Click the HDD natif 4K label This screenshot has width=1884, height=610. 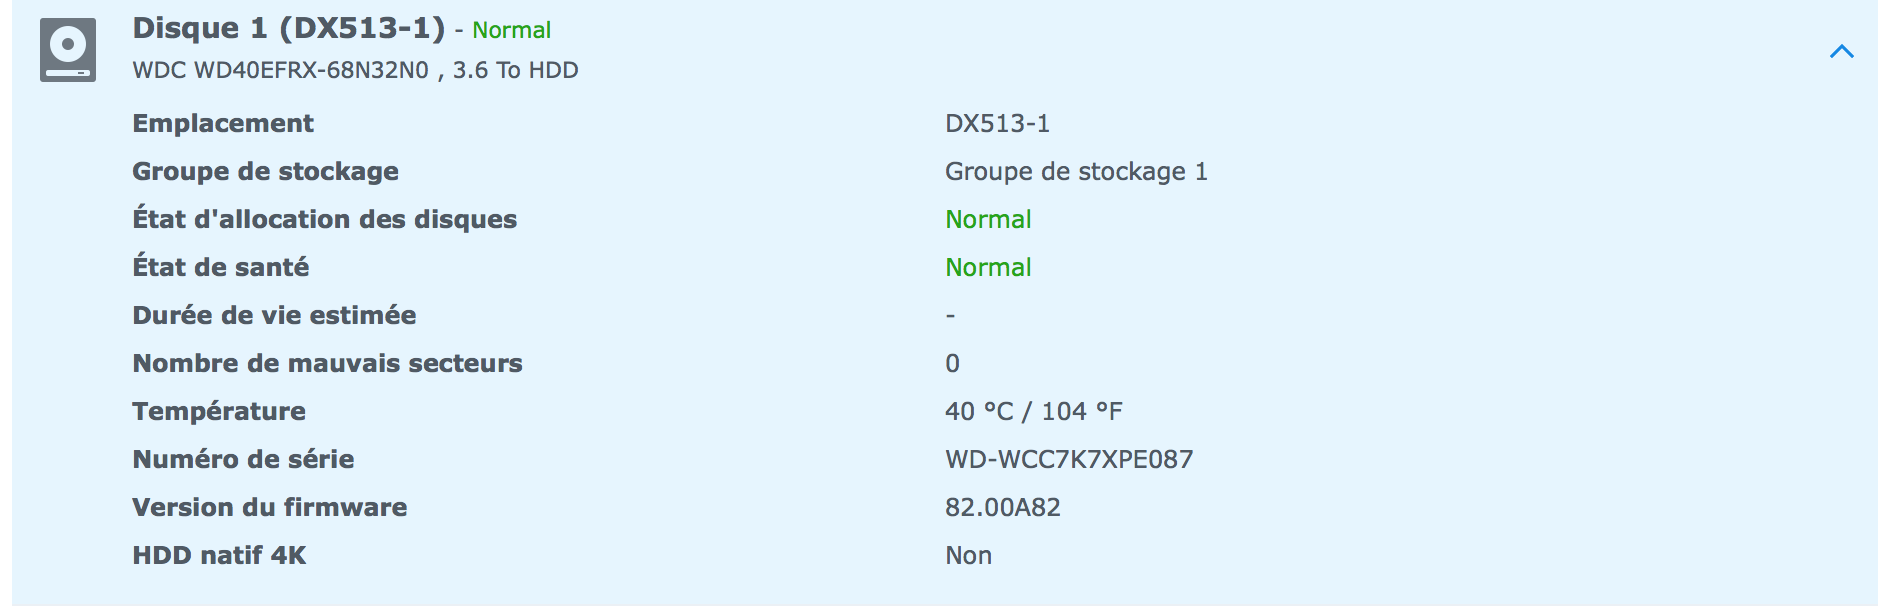[x=219, y=555]
